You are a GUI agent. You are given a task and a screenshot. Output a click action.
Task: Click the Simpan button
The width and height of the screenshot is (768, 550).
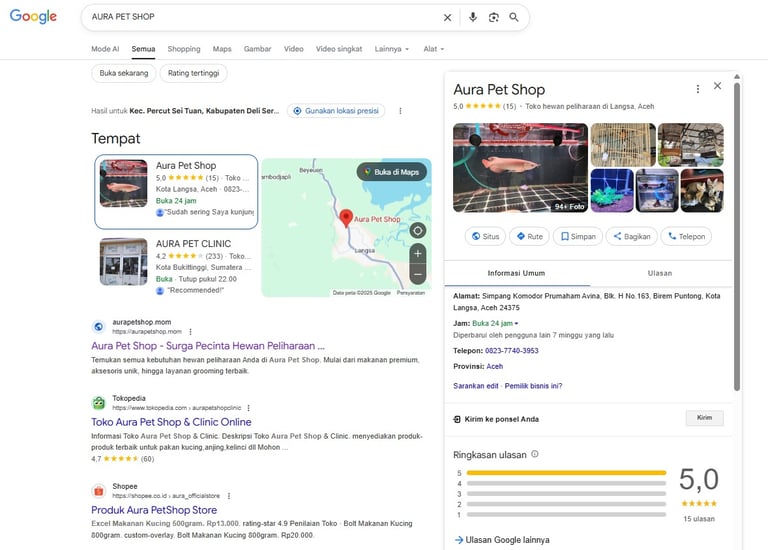point(578,237)
